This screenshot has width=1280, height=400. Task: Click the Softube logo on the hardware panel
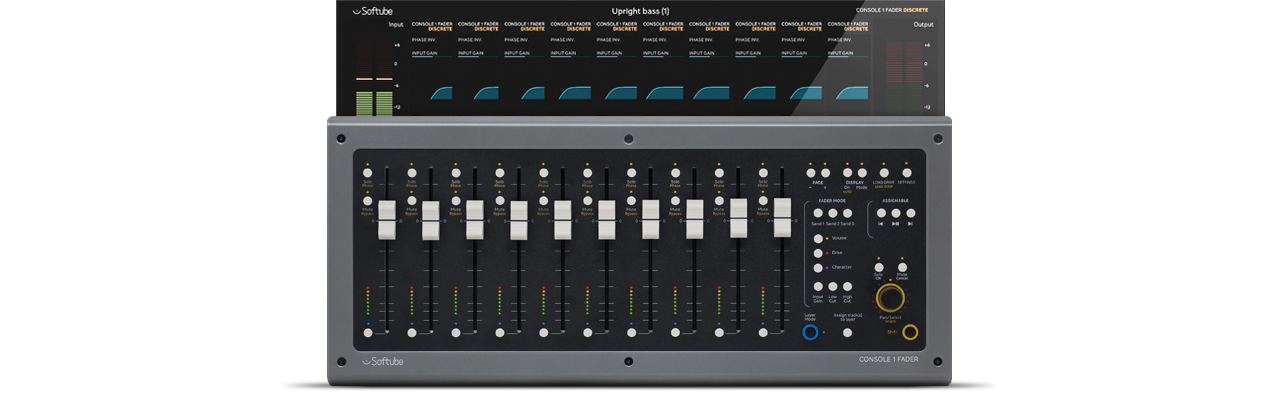(x=382, y=360)
